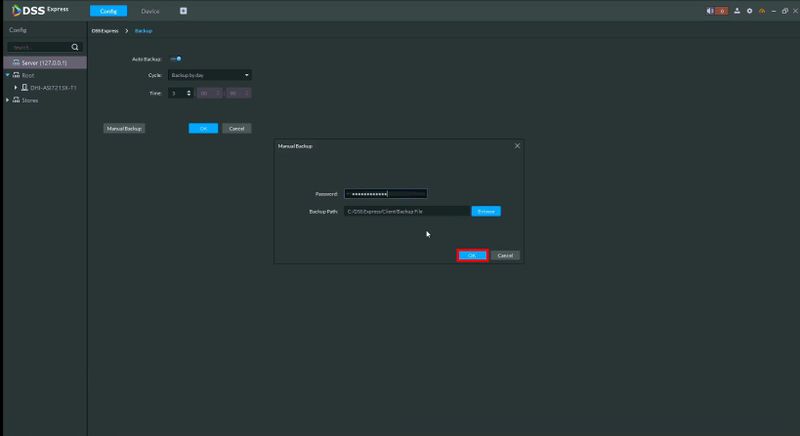The height and width of the screenshot is (436, 800).
Task: Collapse the Root node arrow
Action: pos(8,75)
